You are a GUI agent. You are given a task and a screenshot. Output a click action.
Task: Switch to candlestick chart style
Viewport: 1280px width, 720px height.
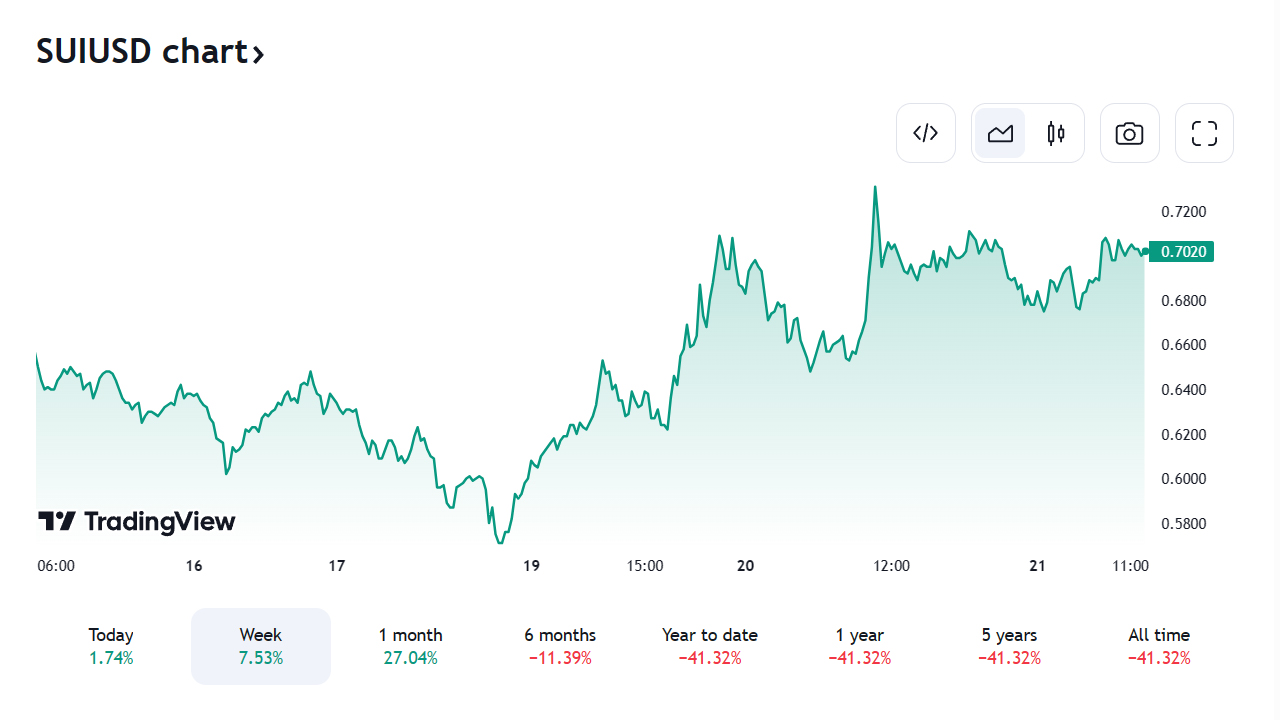point(1056,133)
